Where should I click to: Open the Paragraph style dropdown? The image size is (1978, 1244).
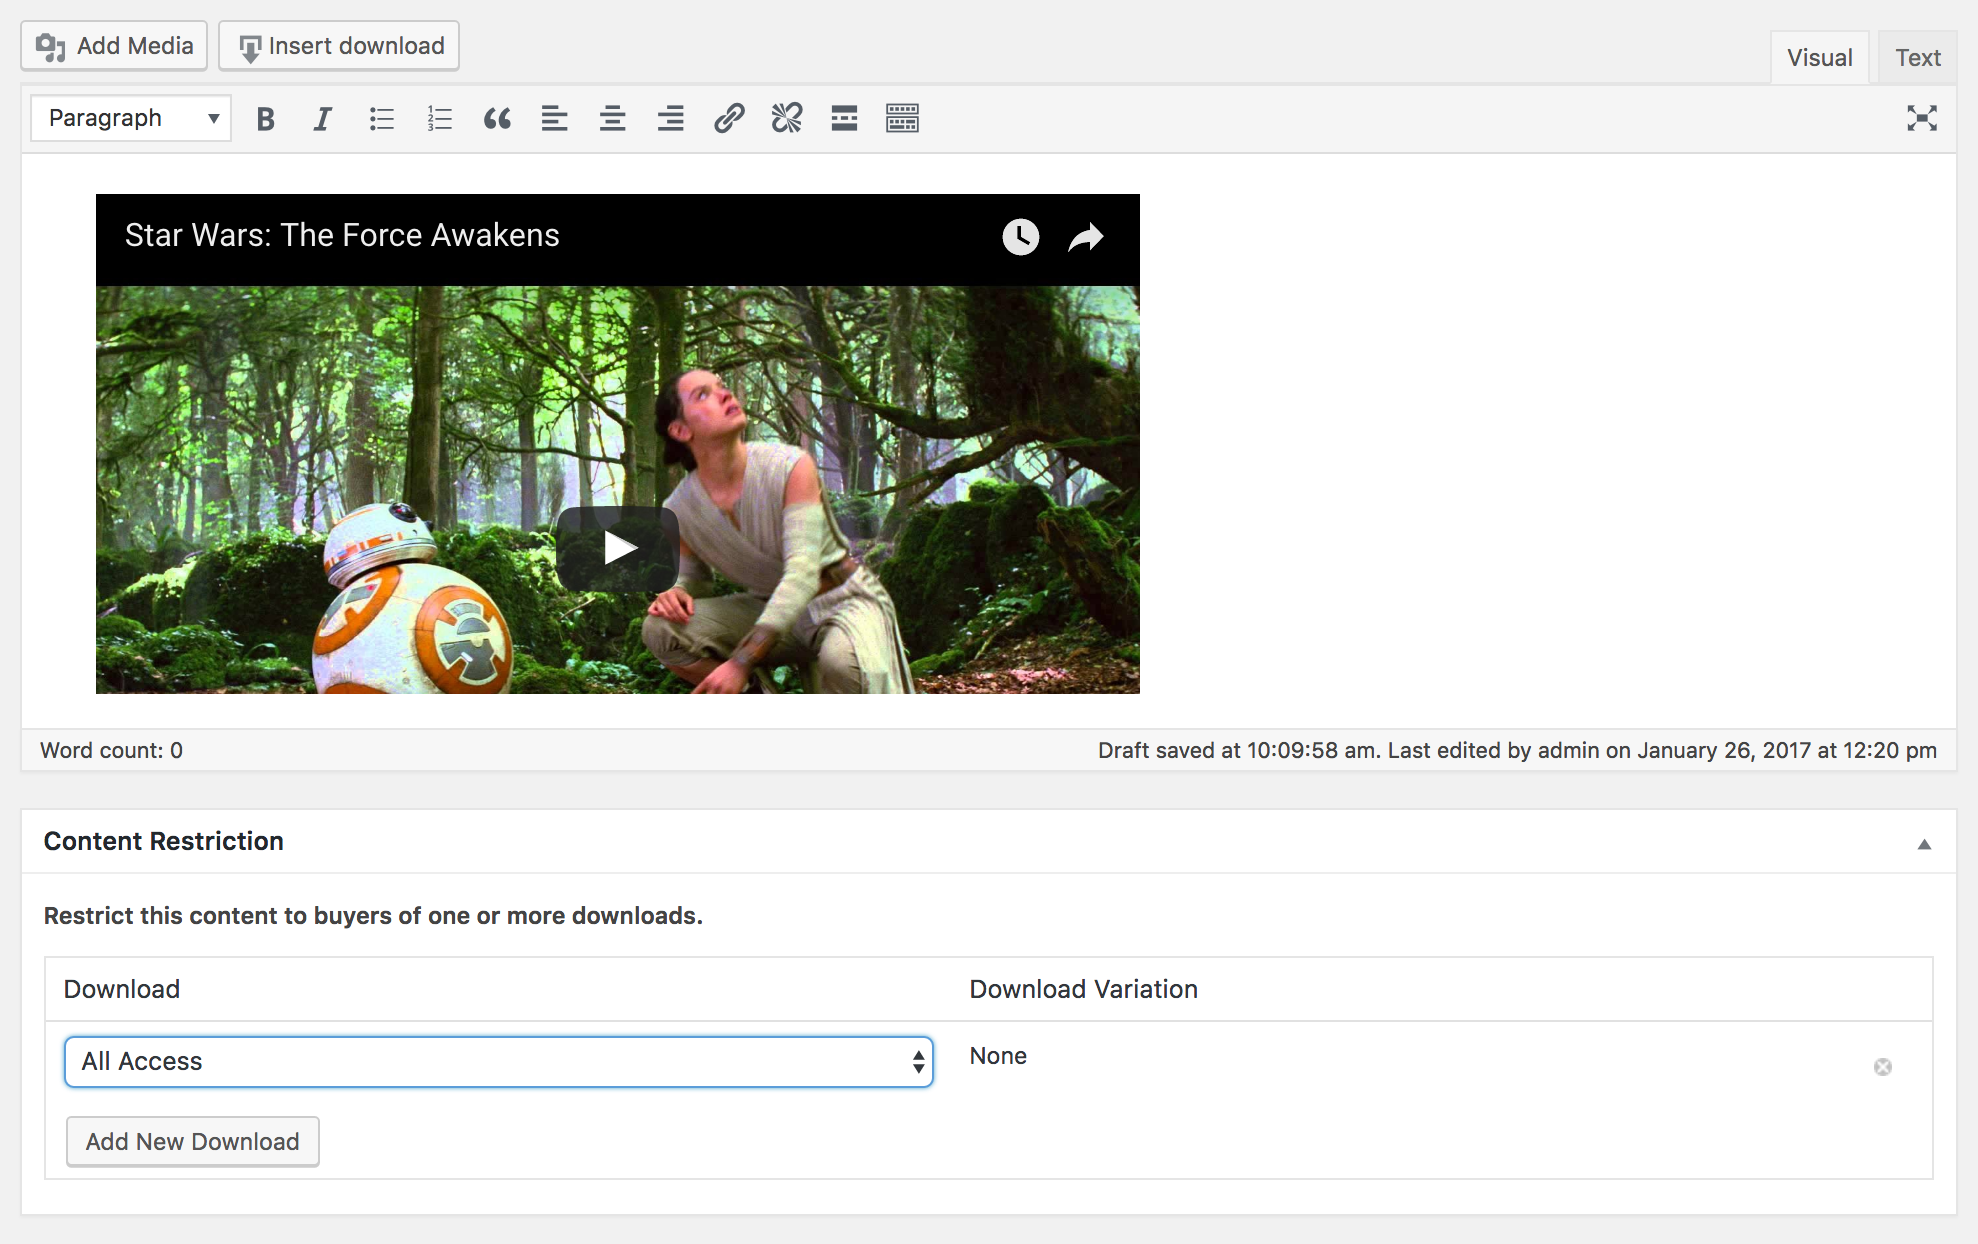(x=130, y=117)
